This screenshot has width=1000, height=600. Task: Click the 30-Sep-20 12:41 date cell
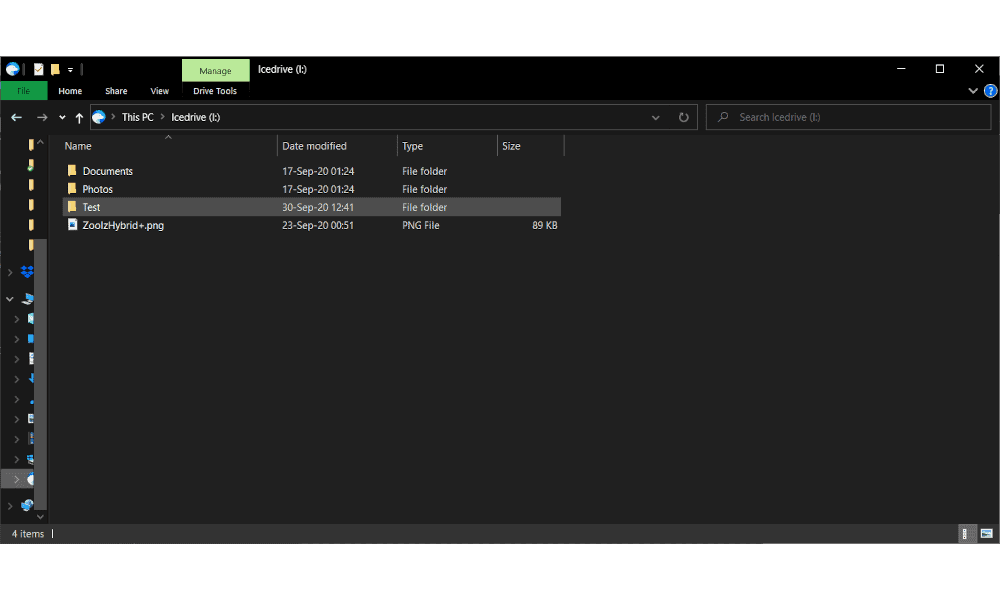tap(318, 207)
